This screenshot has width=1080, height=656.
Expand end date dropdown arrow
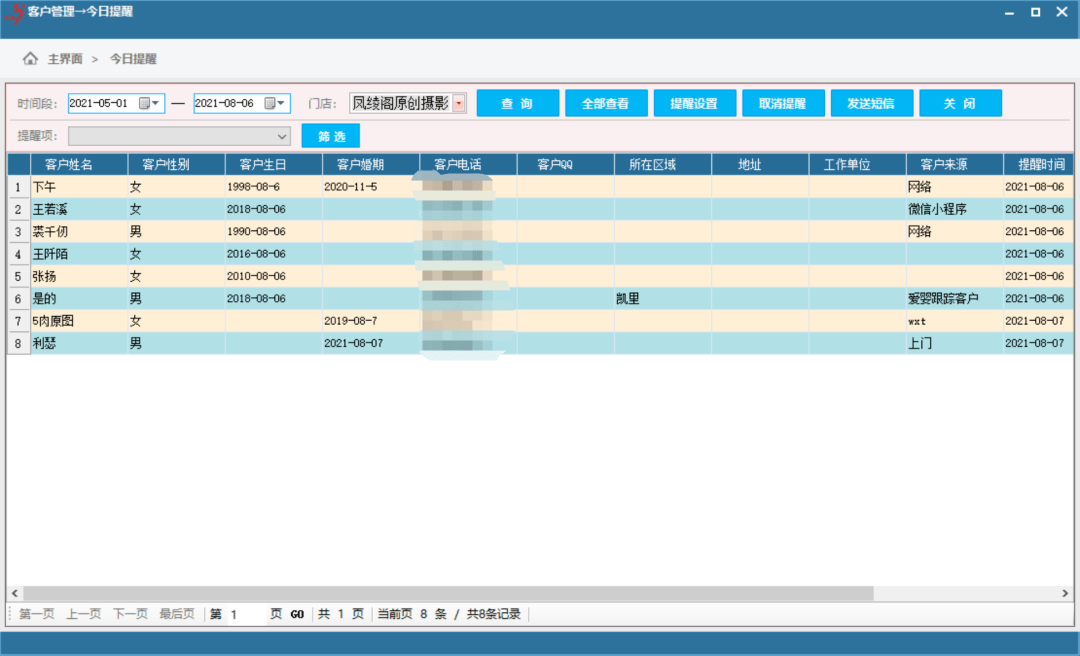pos(281,103)
